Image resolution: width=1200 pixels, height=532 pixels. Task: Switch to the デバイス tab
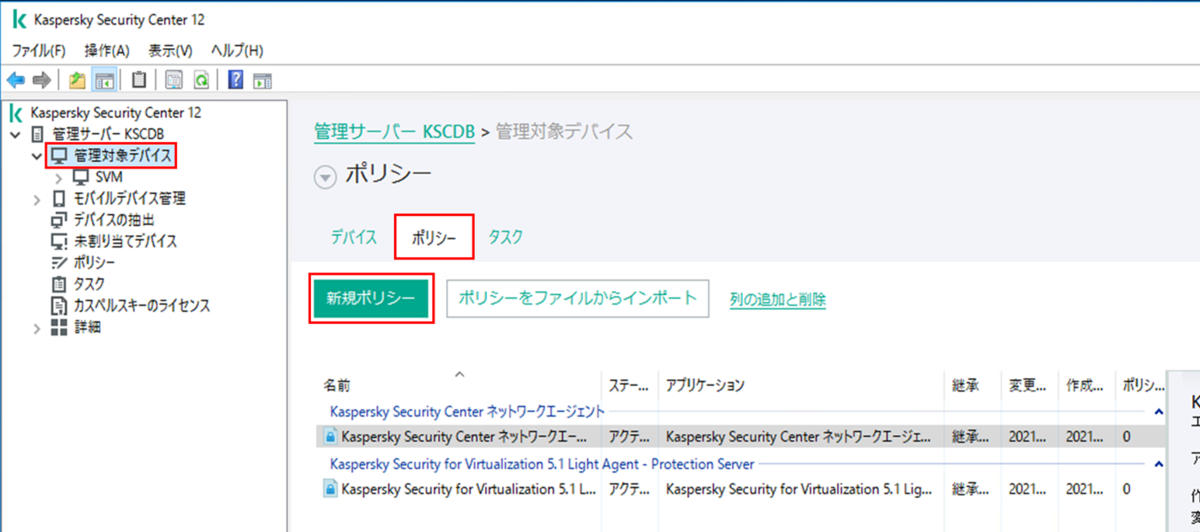point(354,237)
